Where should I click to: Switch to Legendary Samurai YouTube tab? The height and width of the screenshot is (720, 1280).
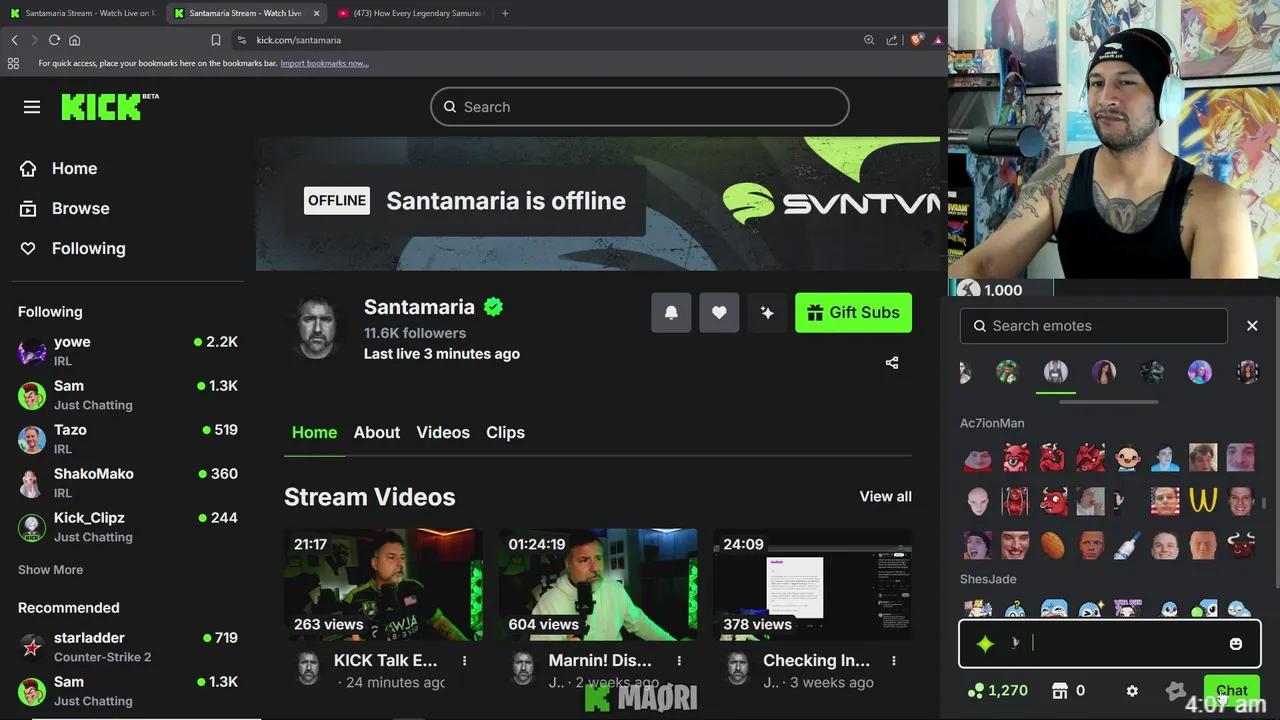(410, 13)
